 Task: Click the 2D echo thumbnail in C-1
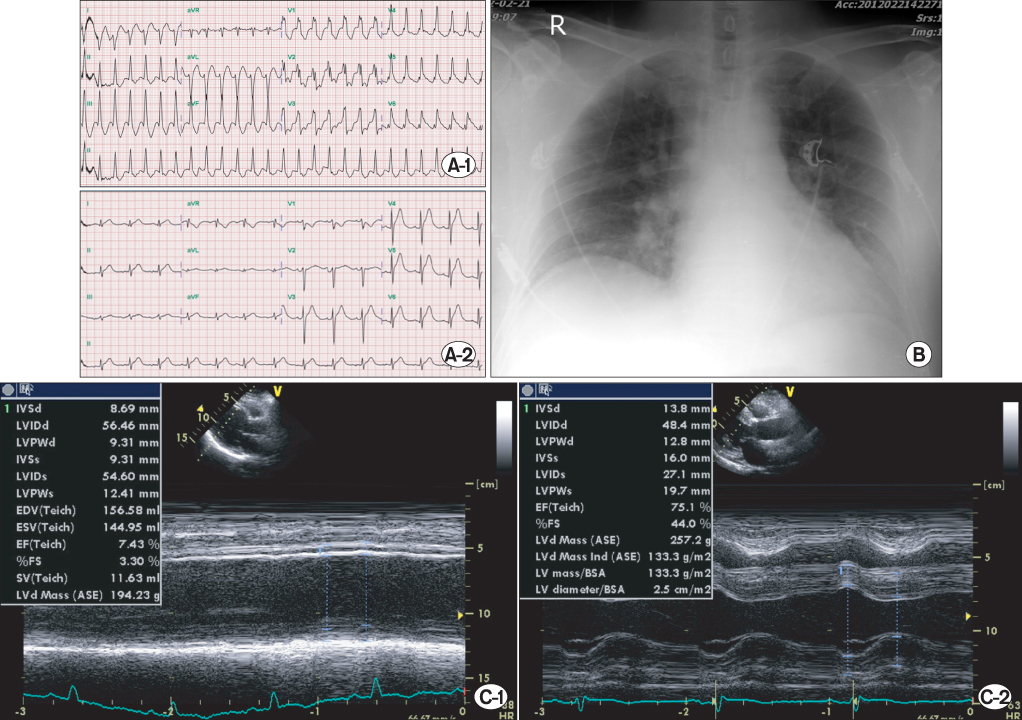tap(240, 430)
